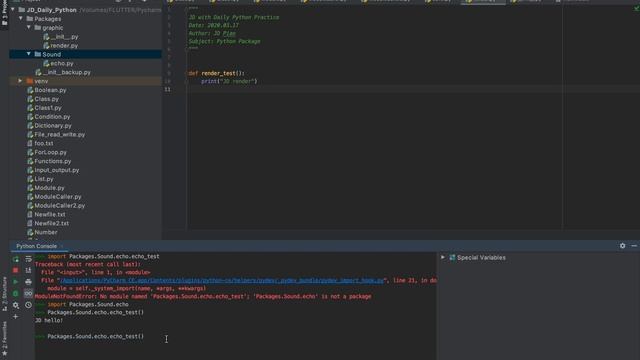Open Class.py from the project tree

[x=47, y=99]
